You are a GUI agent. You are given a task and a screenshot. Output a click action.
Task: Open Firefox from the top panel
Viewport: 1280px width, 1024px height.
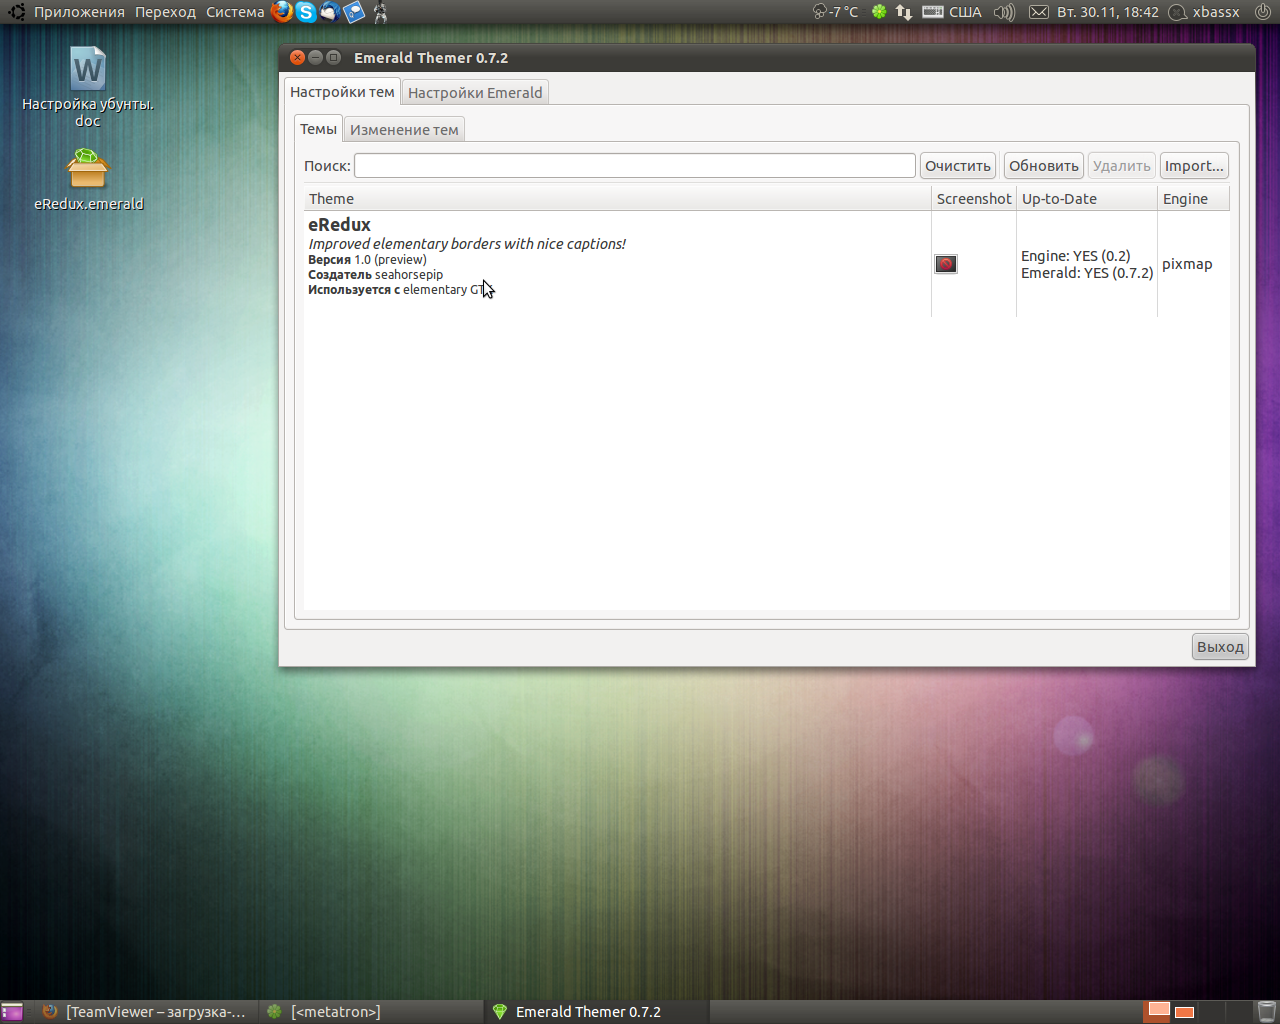pyautogui.click(x=282, y=12)
